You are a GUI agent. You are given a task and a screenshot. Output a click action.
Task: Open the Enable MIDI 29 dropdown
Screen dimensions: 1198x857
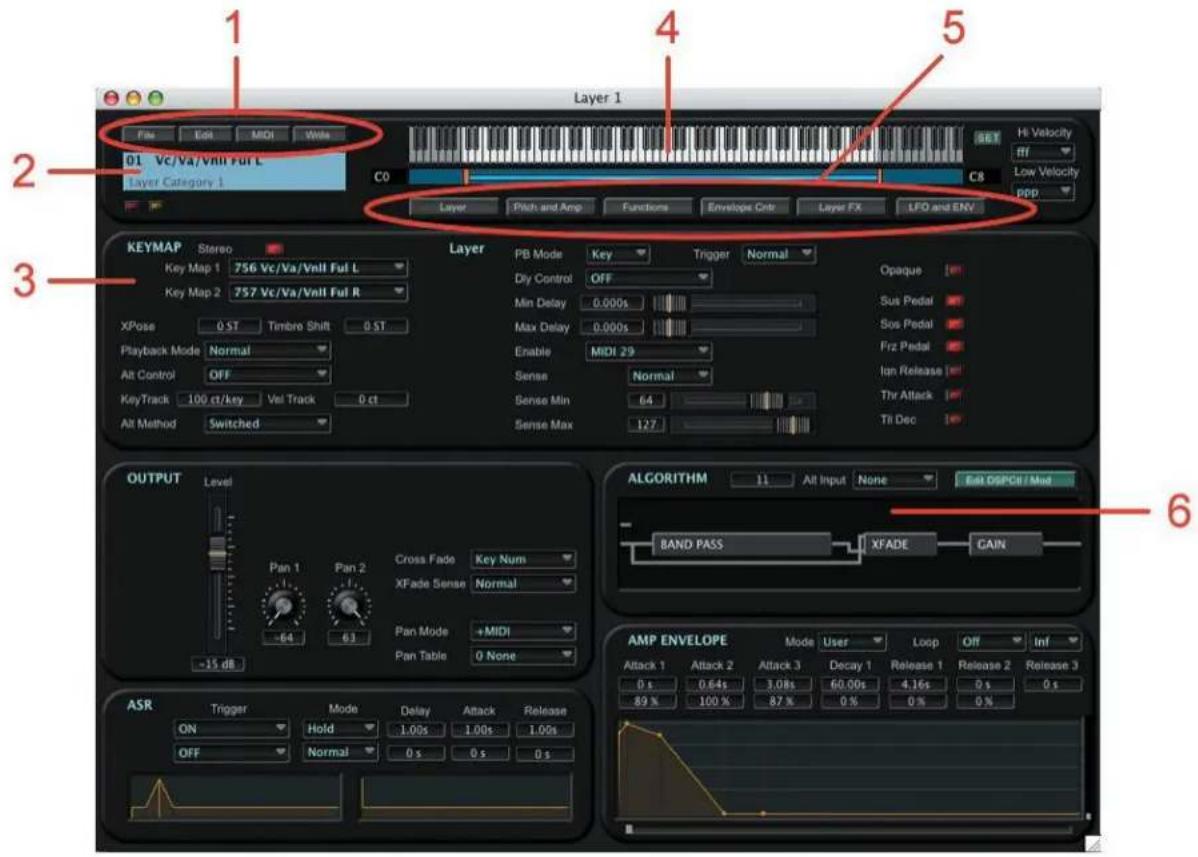point(649,351)
